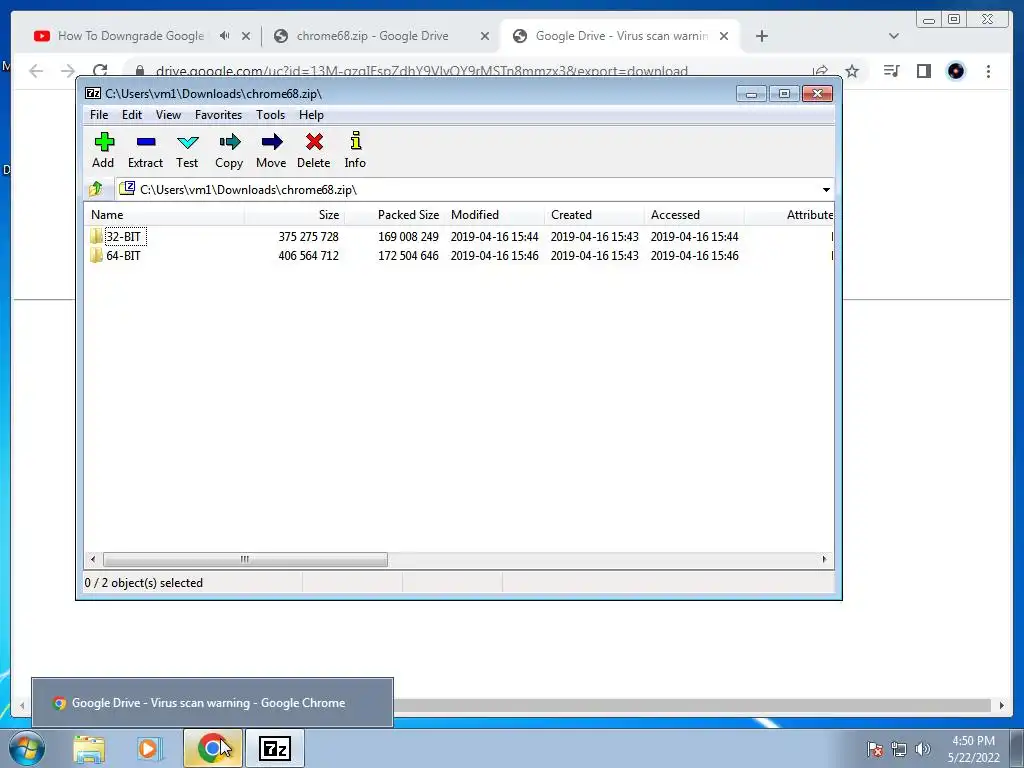The width and height of the screenshot is (1024, 768).
Task: Expand Chrome tab search chevron
Action: tap(894, 36)
